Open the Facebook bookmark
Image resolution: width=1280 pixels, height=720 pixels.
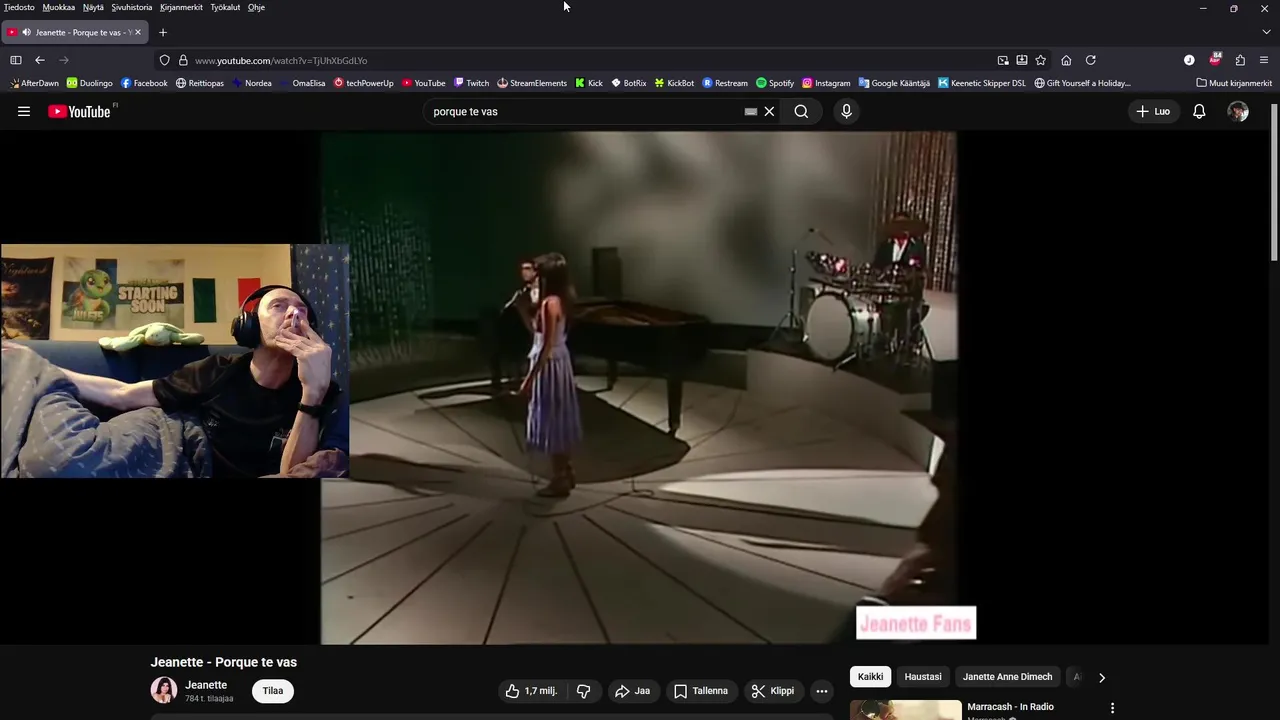click(144, 83)
